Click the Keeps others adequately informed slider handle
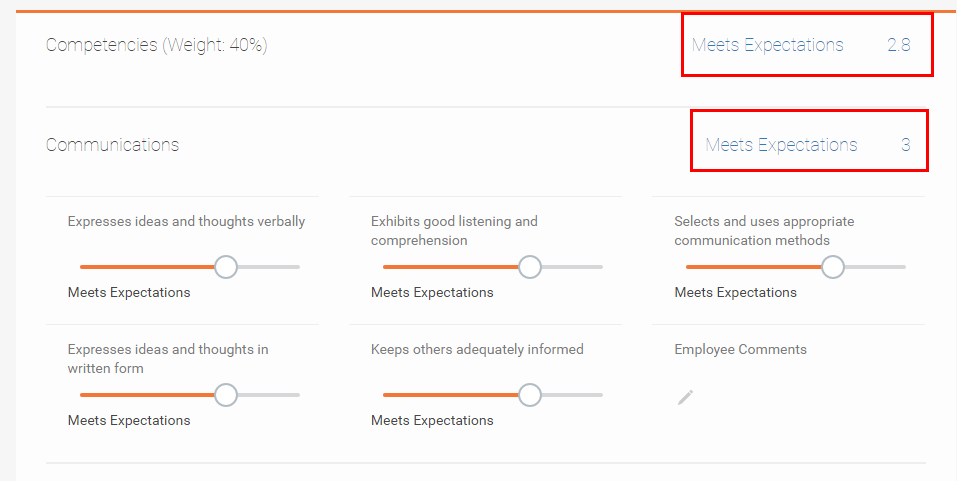Viewport: 957px width, 481px height. click(x=530, y=395)
